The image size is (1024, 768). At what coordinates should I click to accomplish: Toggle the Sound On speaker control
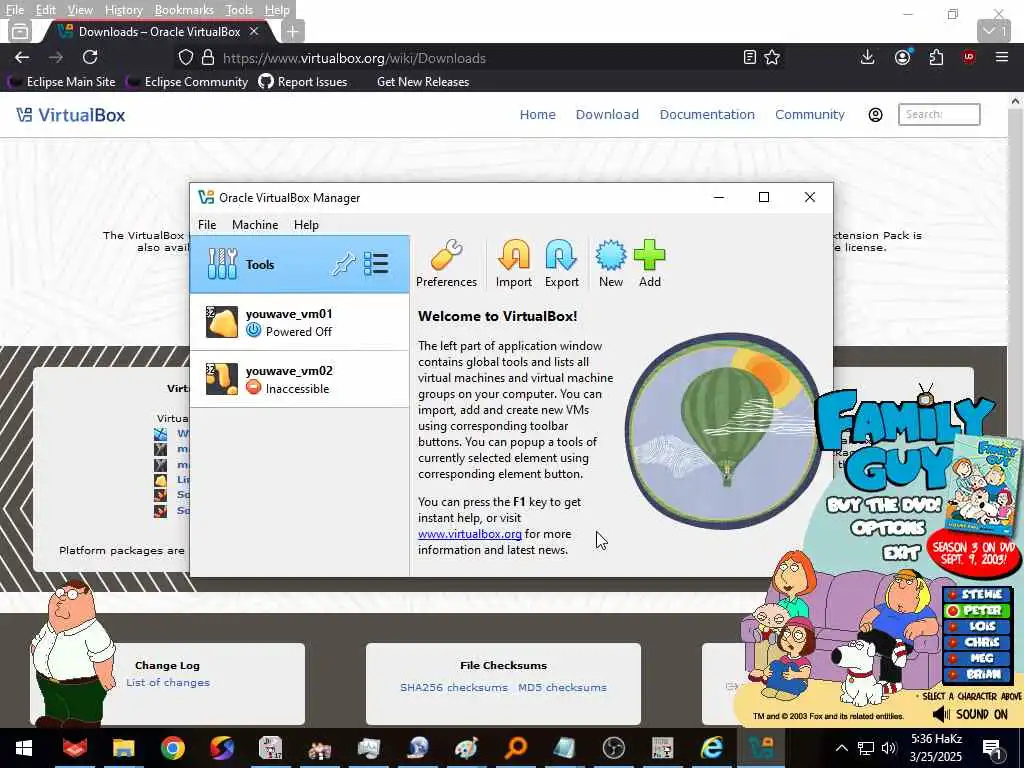[970, 714]
